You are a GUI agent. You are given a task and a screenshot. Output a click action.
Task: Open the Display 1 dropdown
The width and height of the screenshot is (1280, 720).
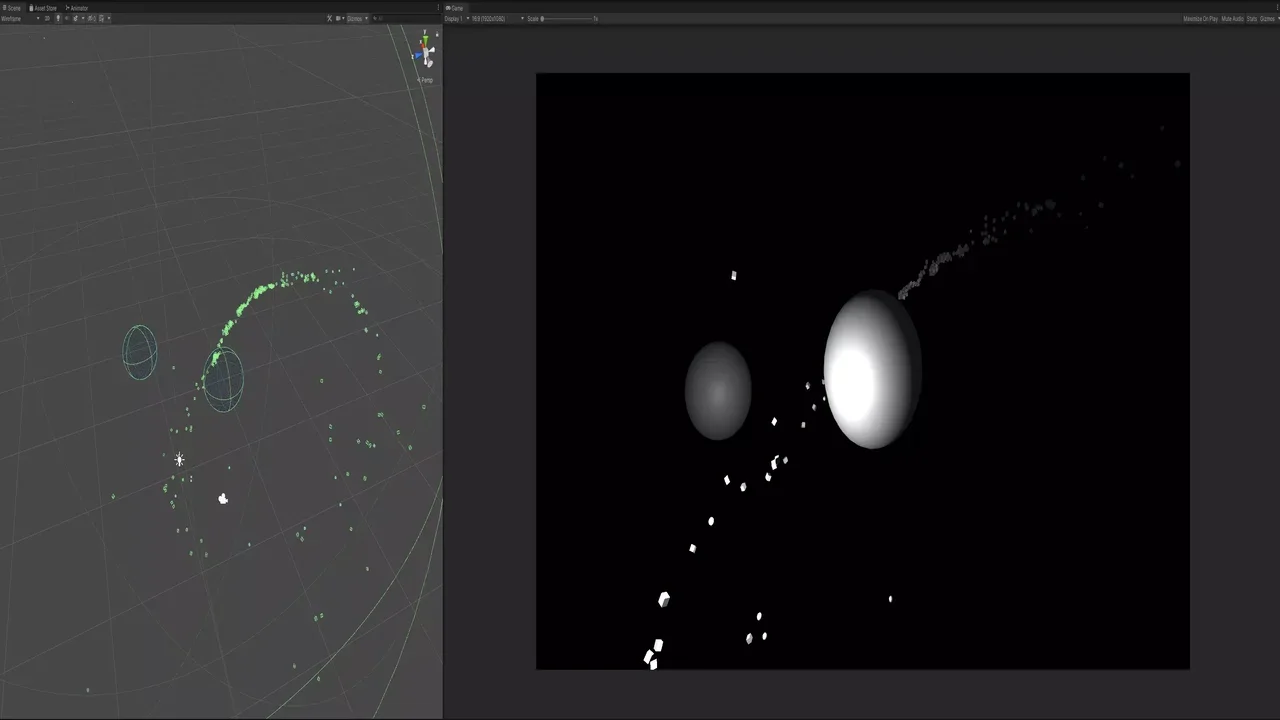tap(458, 19)
